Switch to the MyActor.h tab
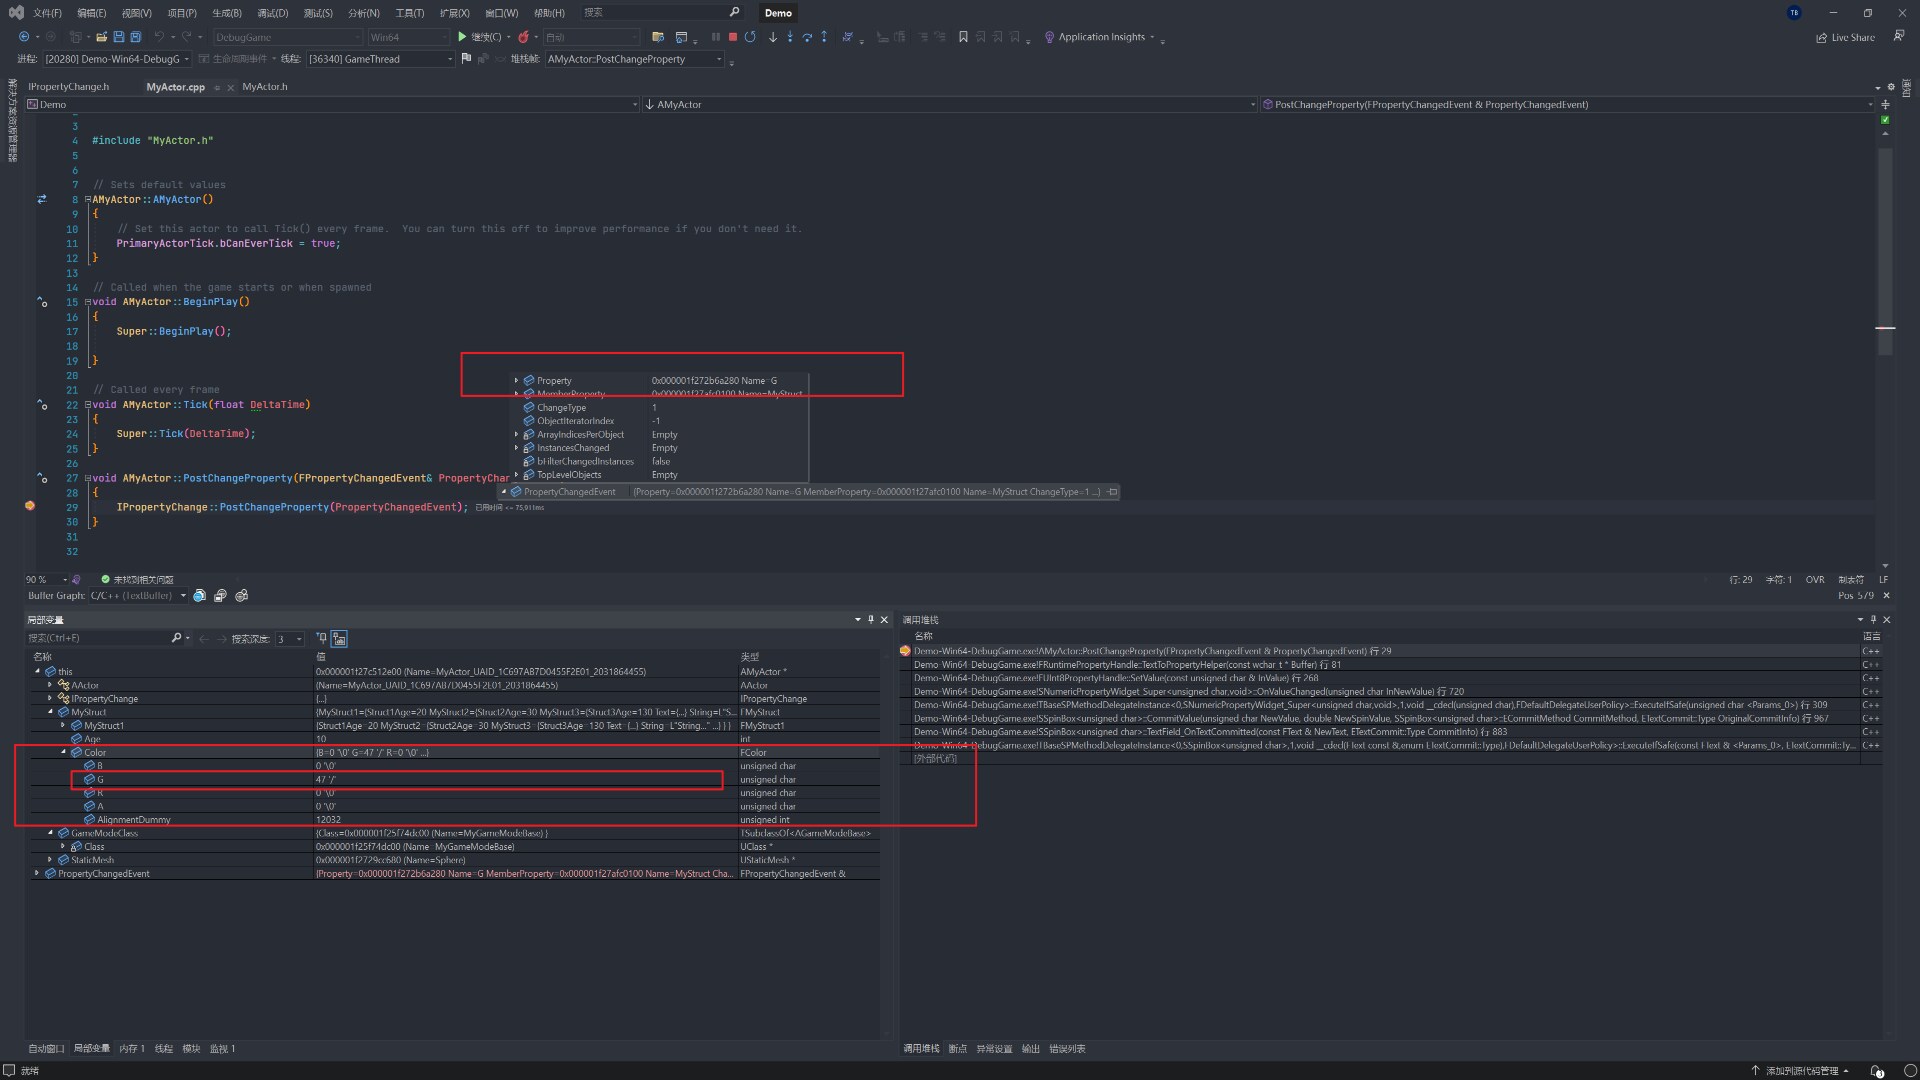Screen dimensions: 1920x1080 tap(265, 87)
